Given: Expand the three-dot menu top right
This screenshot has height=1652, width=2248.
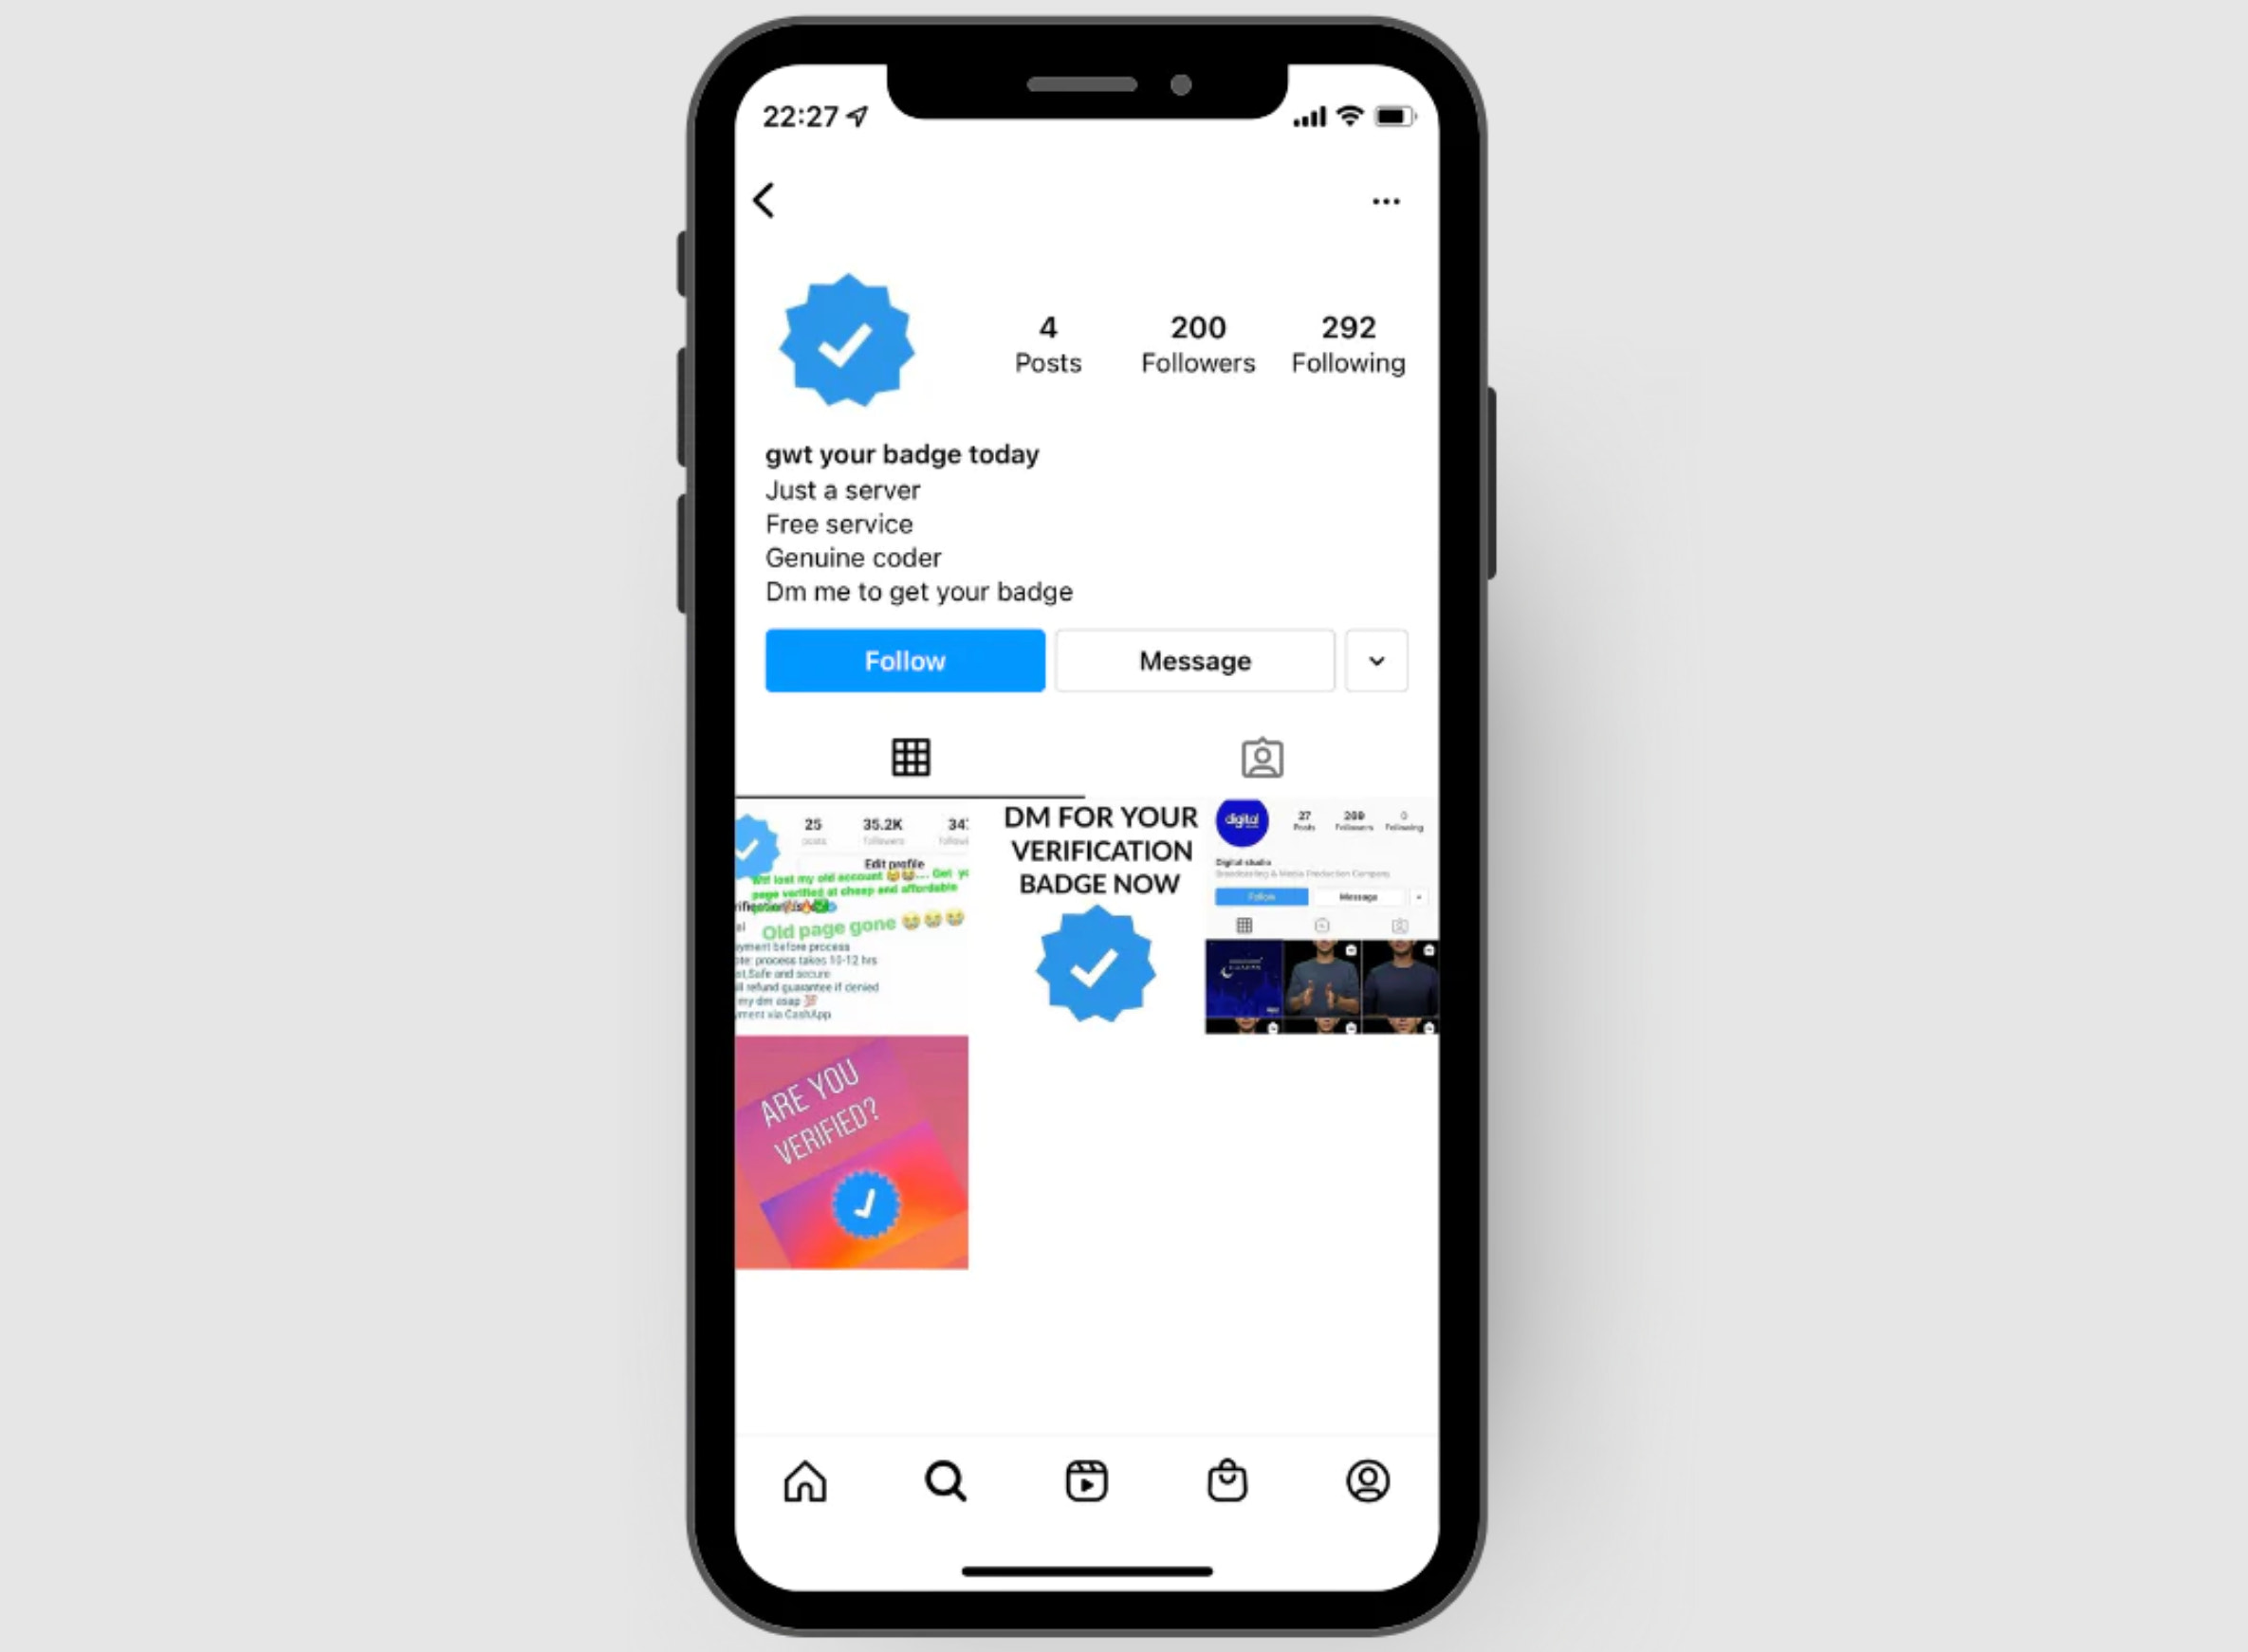Looking at the screenshot, I should pos(1388,199).
